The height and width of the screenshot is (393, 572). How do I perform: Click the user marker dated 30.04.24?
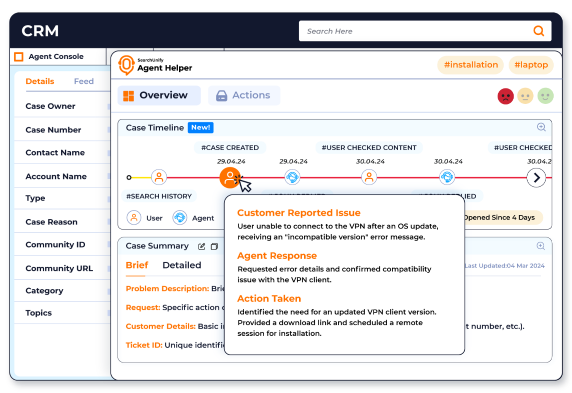click(x=369, y=177)
